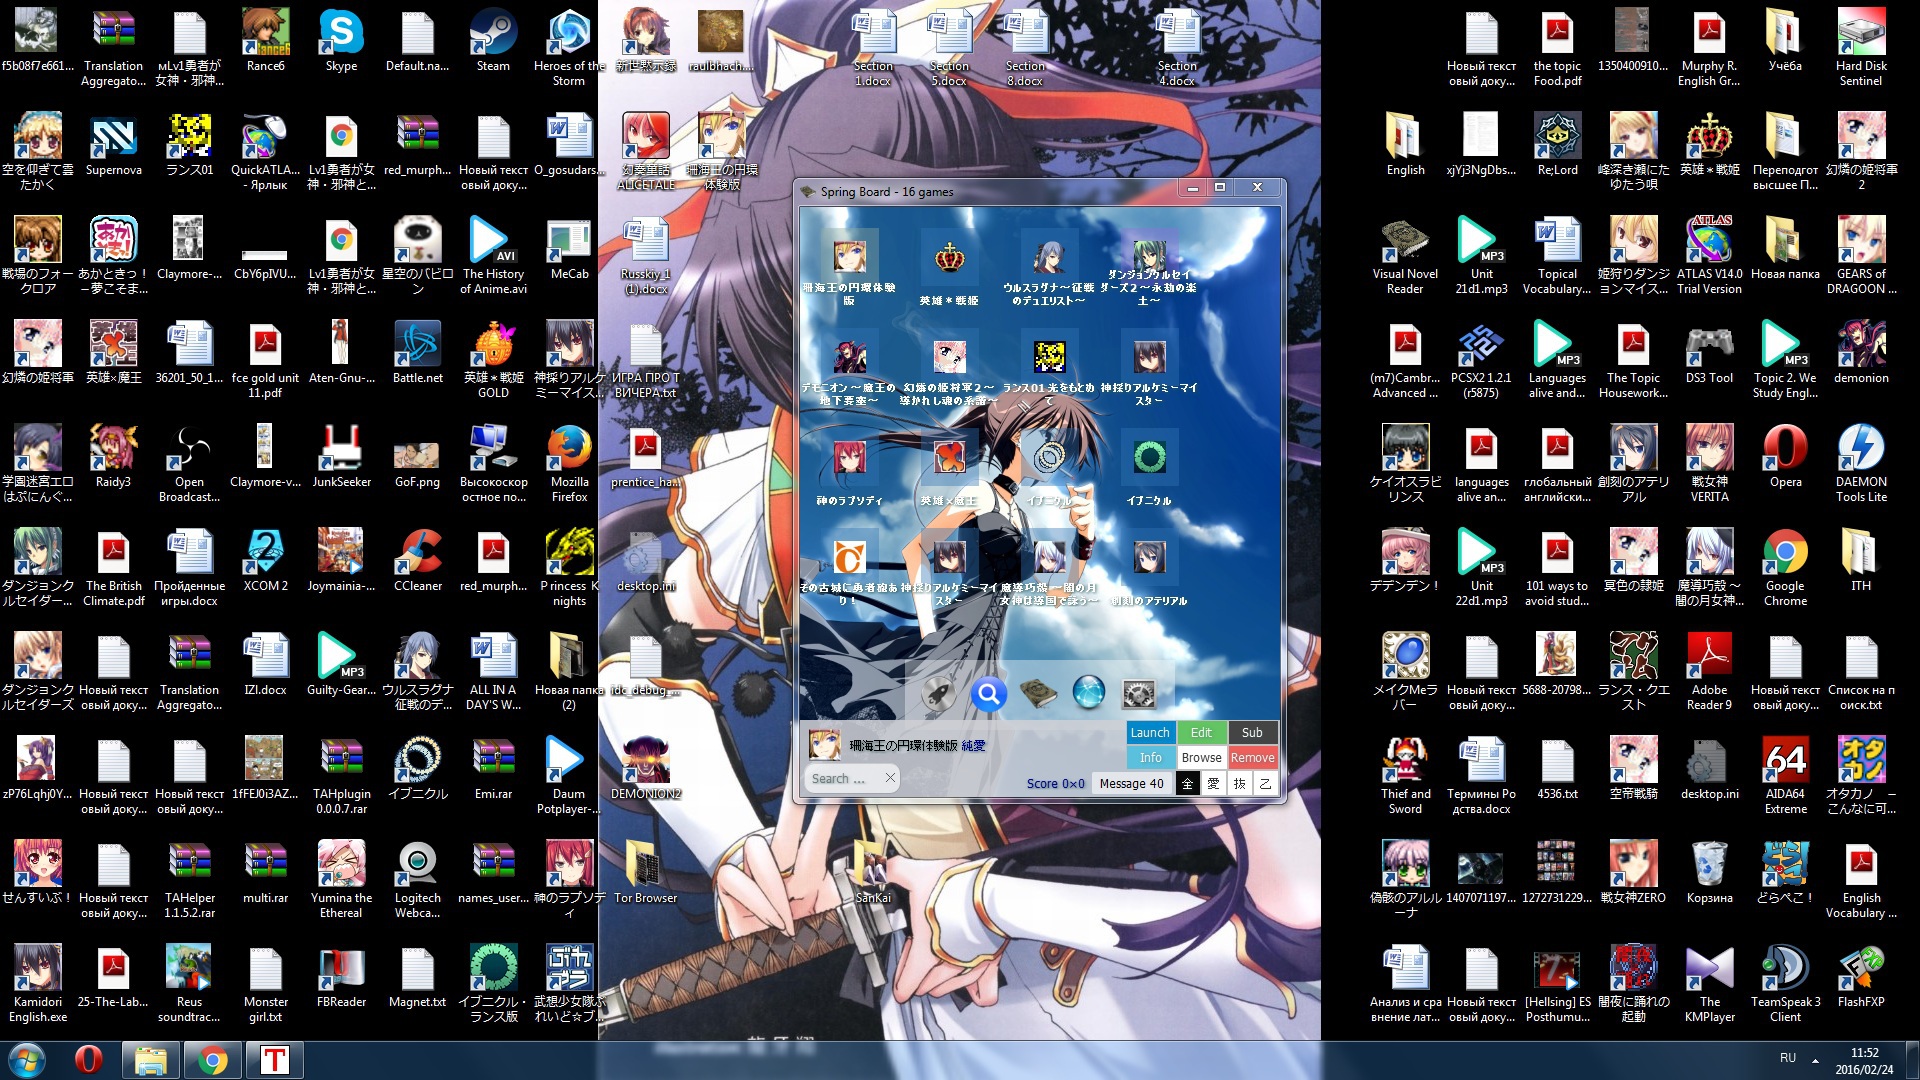Click the Message 40 label
This screenshot has height=1080, width=1920.
[1131, 783]
